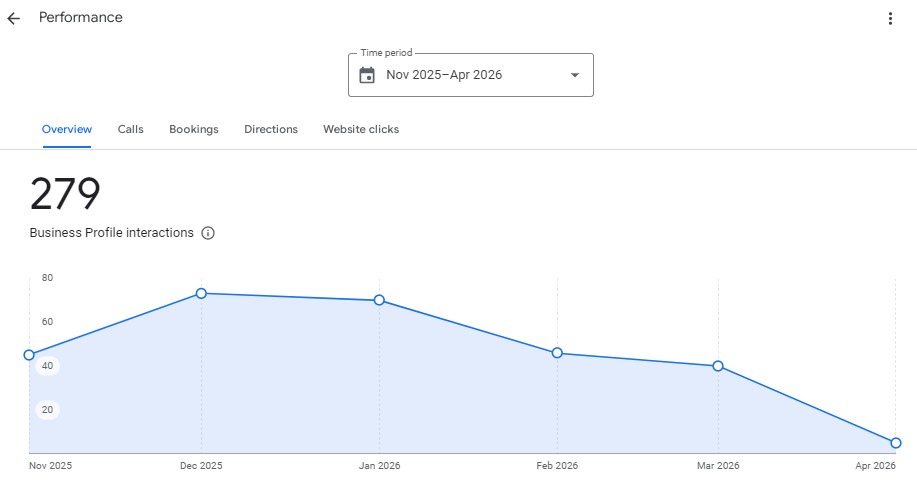Image resolution: width=917 pixels, height=483 pixels.
Task: Switch to the Directions tab
Action: 271,129
